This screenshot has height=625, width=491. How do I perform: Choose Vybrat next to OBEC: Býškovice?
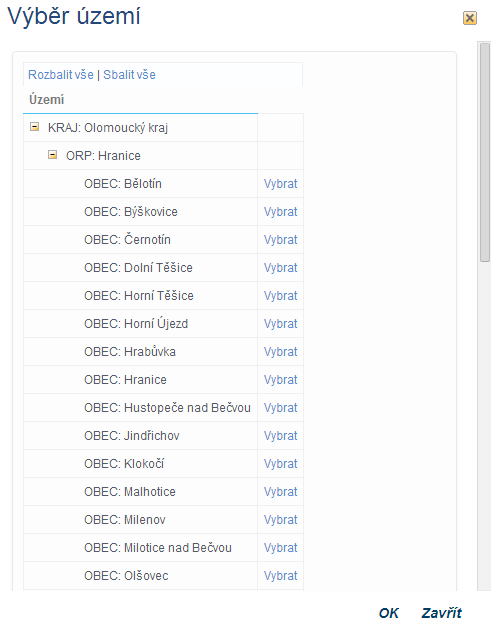(x=281, y=212)
